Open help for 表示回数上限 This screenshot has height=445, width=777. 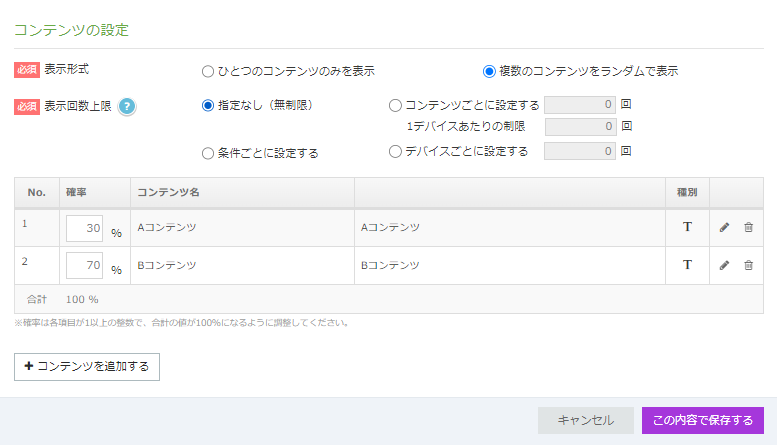(127, 106)
